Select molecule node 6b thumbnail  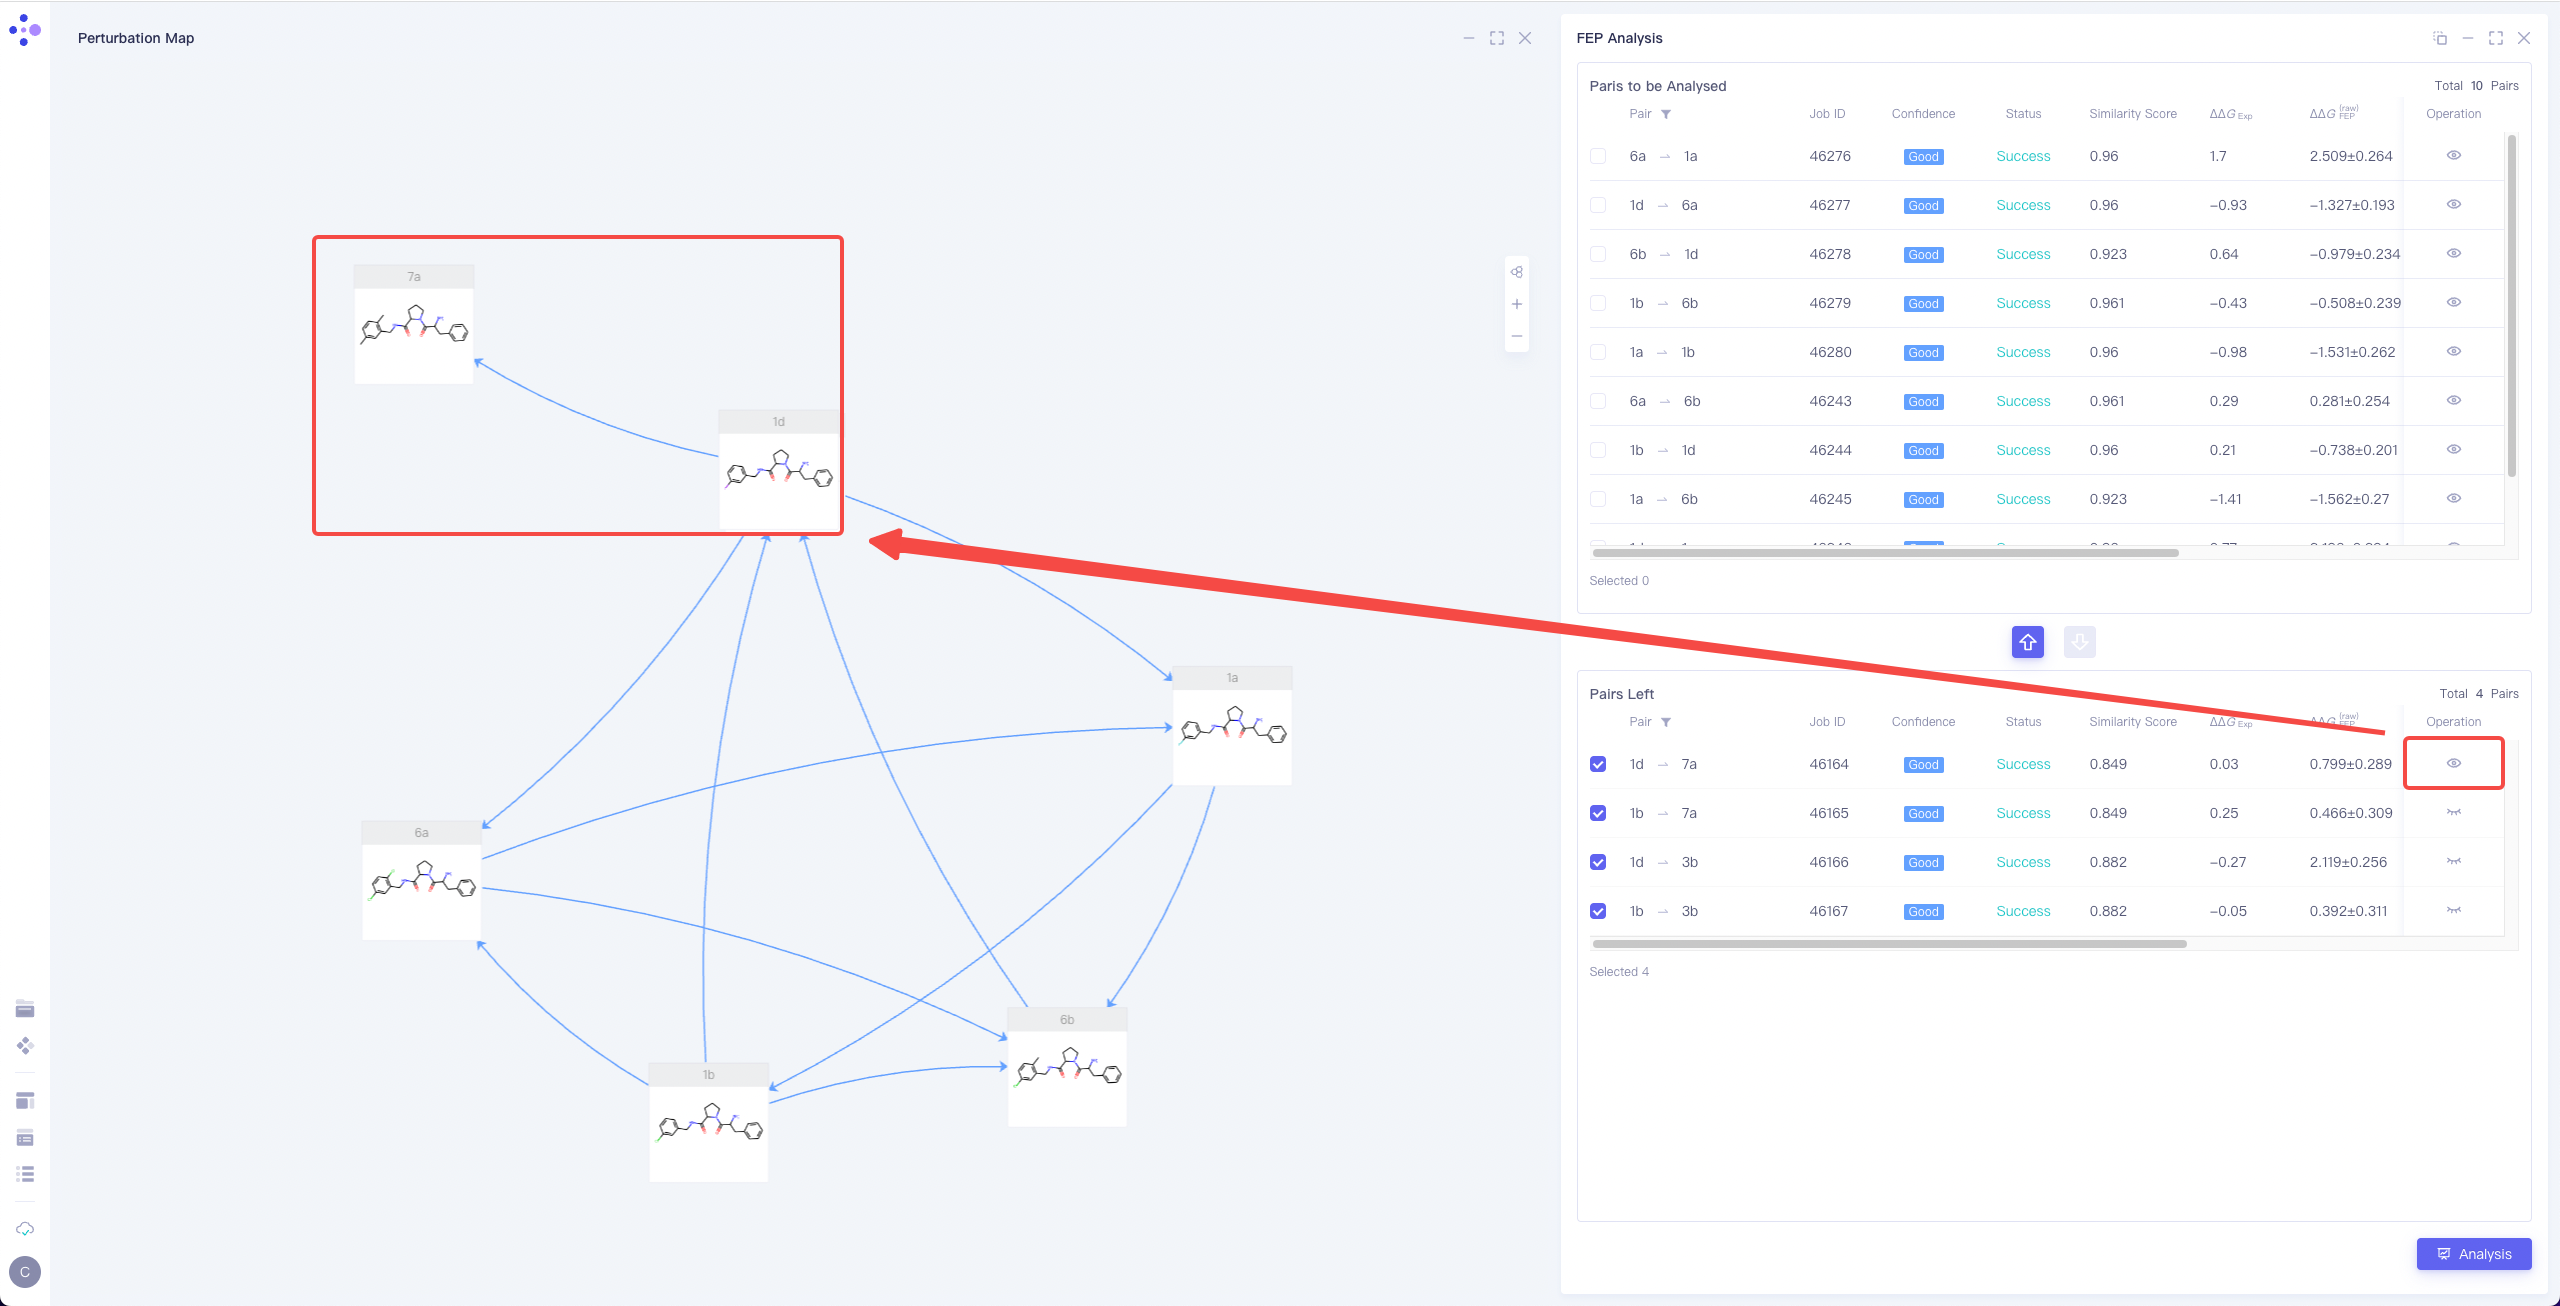(x=1067, y=1067)
